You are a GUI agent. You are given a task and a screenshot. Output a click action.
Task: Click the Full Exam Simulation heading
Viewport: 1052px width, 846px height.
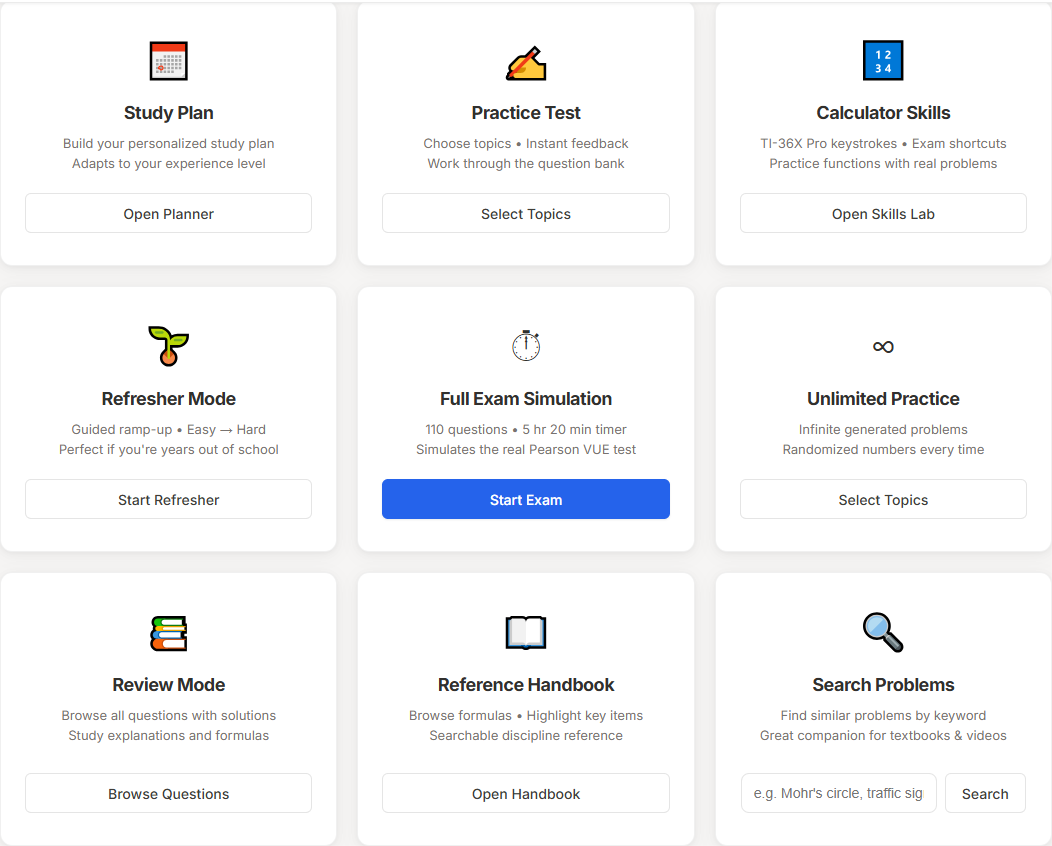[x=526, y=399]
